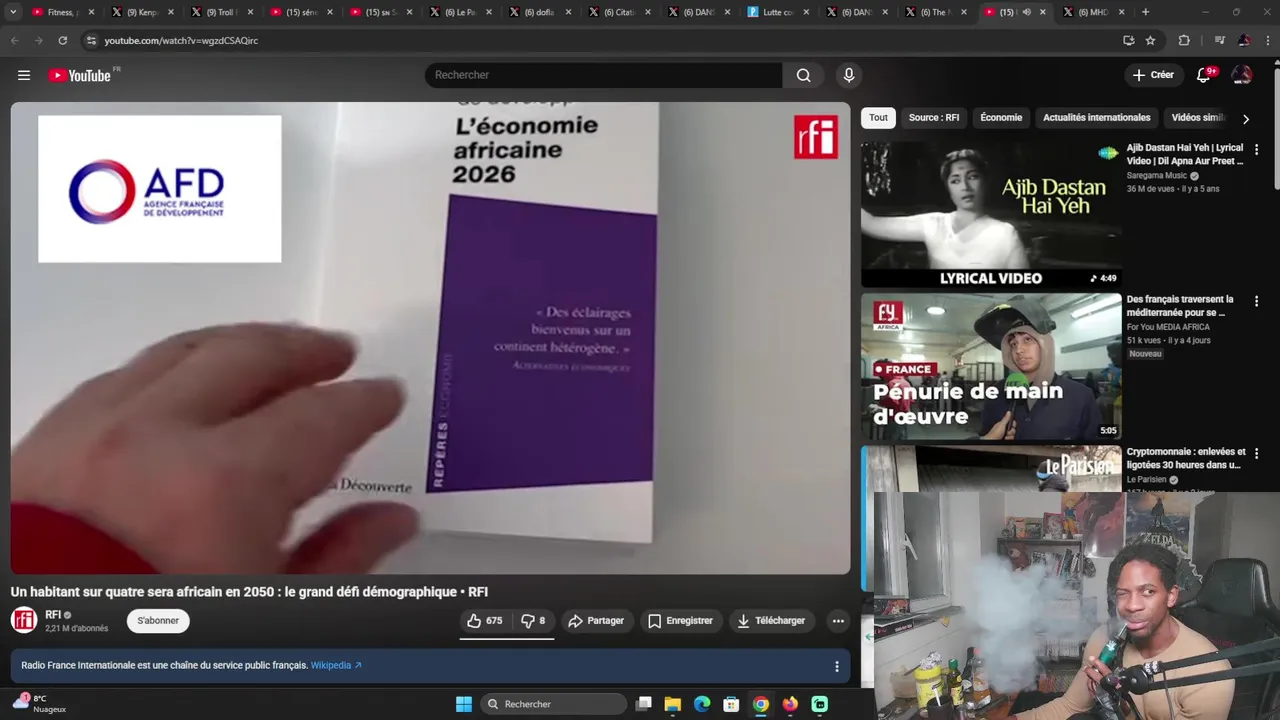The width and height of the screenshot is (1280, 720).
Task: Open 'Cryptomonnaie : enlevées et ligotées' title
Action: coord(1186,458)
